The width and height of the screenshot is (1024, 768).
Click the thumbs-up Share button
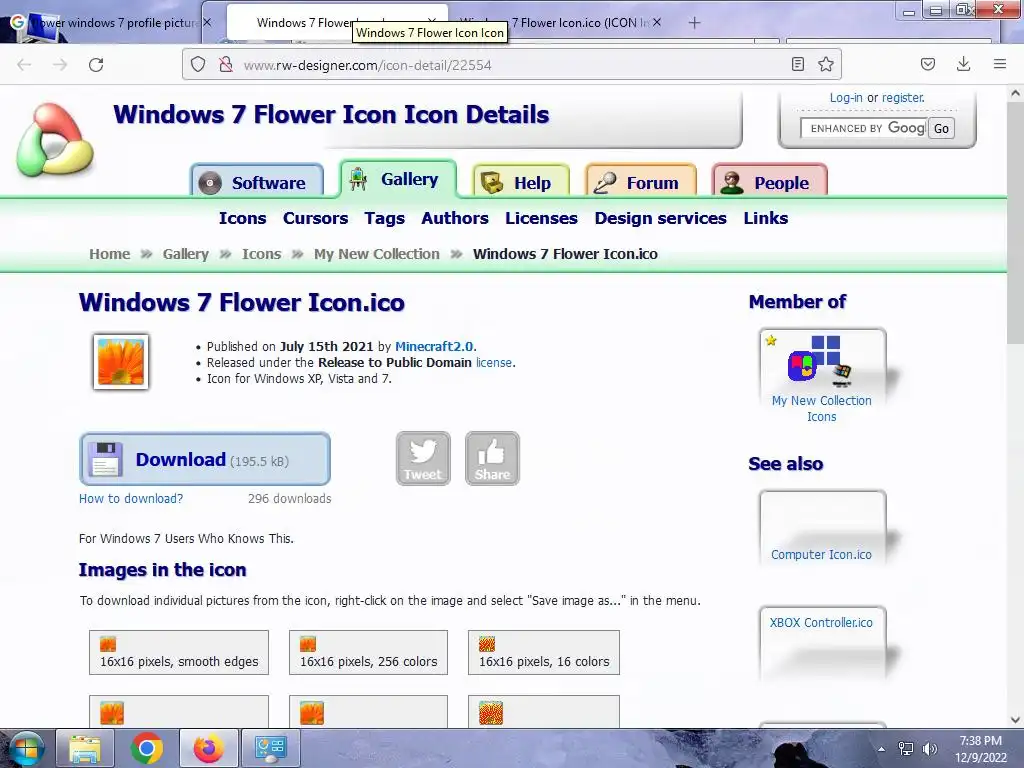tap(492, 458)
